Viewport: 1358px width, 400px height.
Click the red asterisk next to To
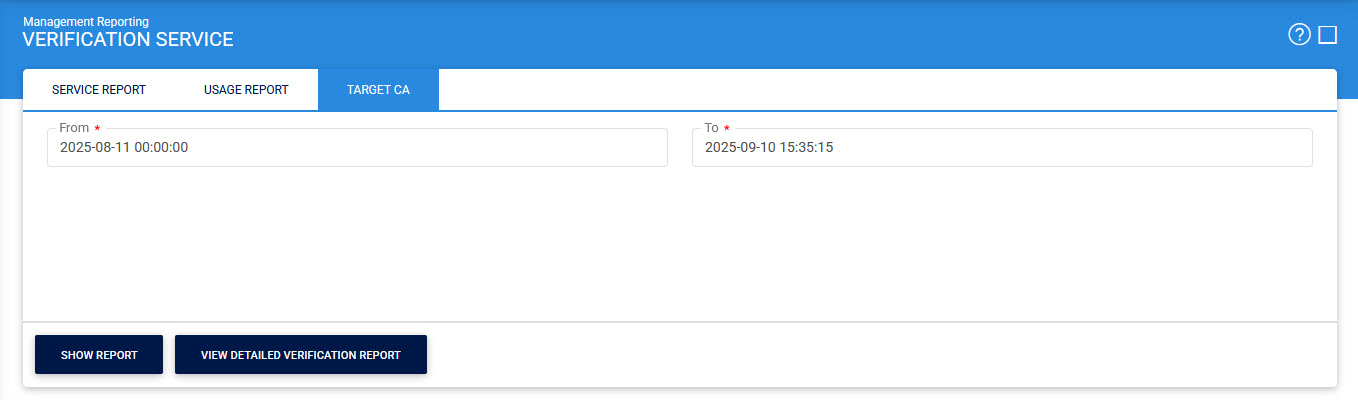(x=727, y=129)
